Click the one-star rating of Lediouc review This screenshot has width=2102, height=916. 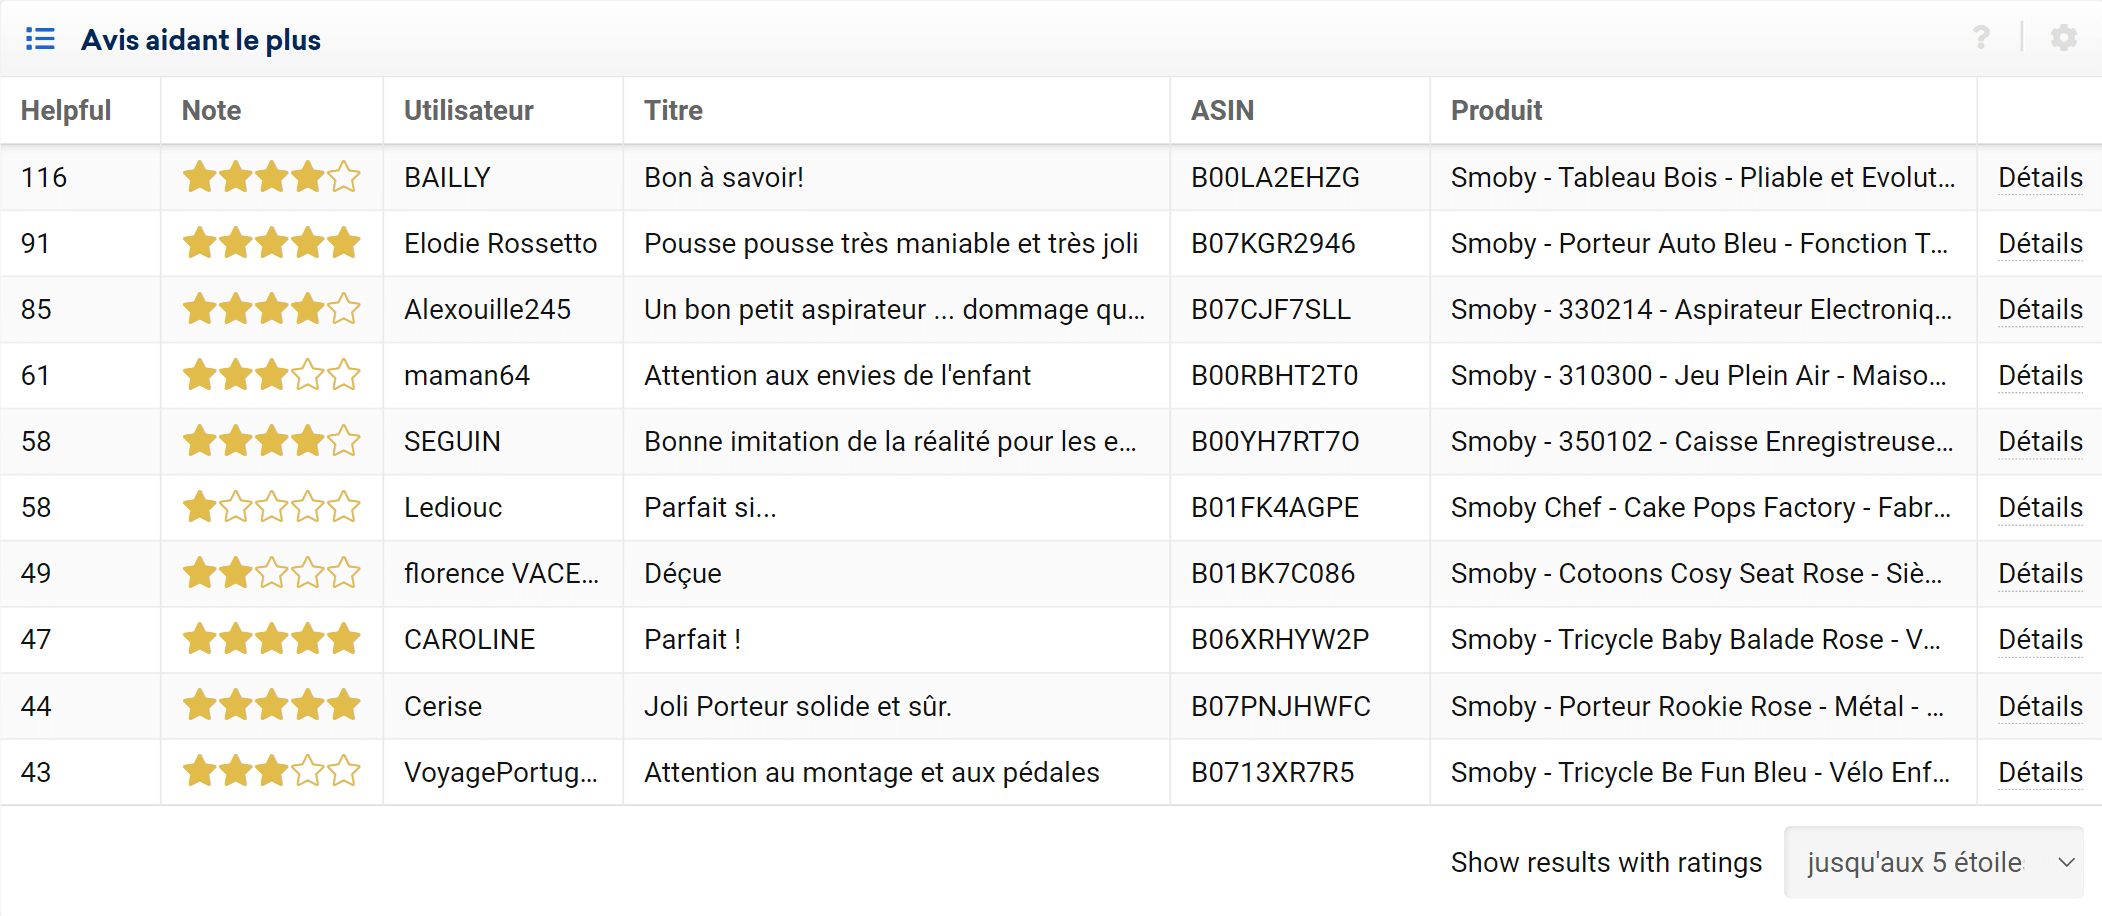click(x=271, y=507)
